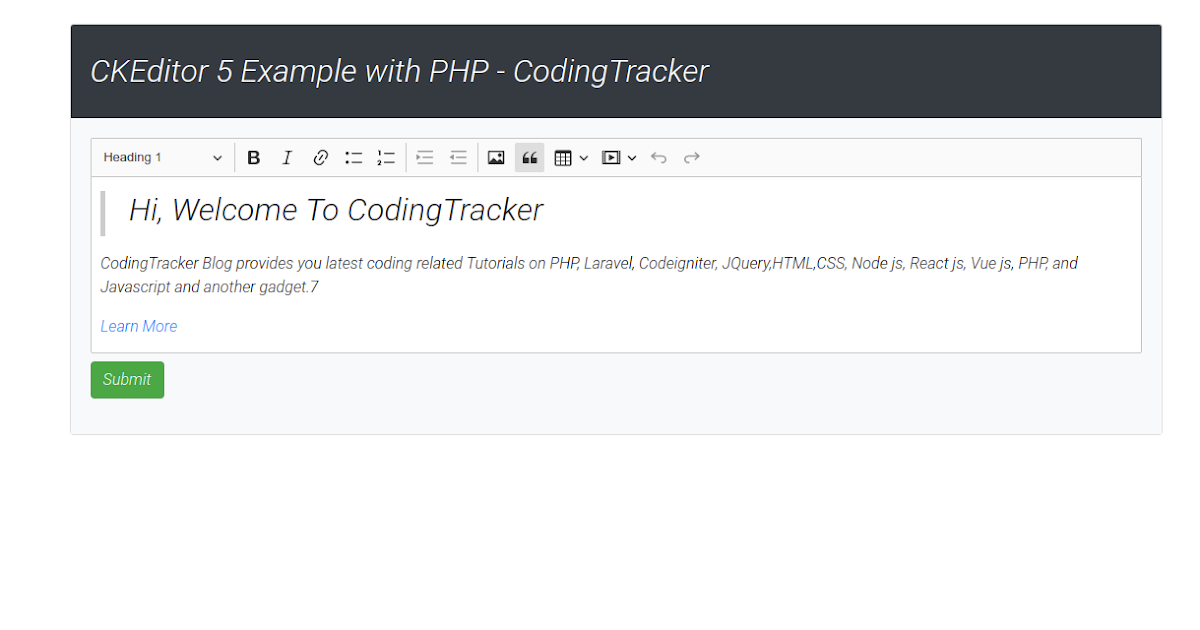The image size is (1200, 630).
Task: Insert an image using the toolbar icon
Action: [496, 157]
